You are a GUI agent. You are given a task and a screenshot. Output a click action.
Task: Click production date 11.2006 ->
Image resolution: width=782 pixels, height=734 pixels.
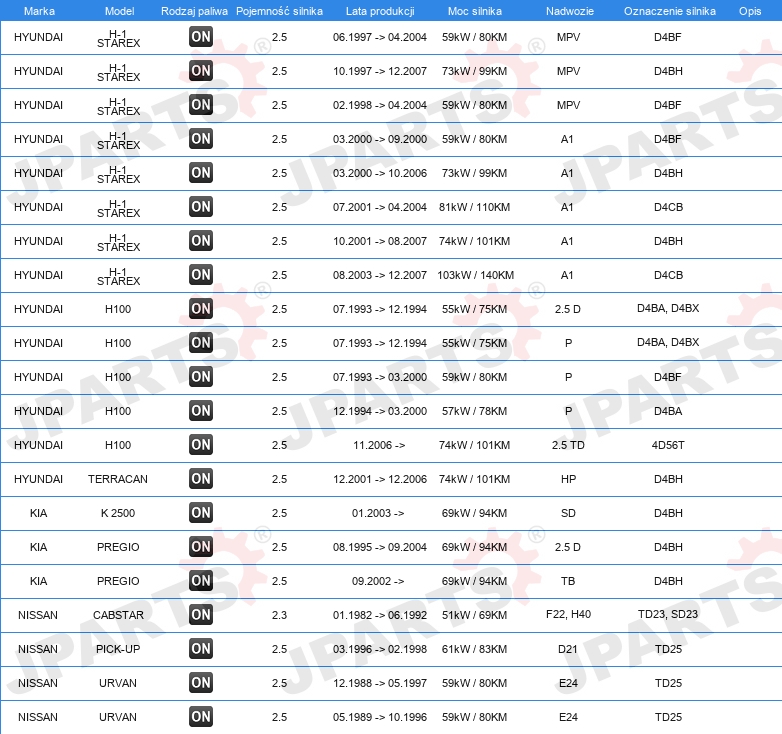tap(379, 445)
